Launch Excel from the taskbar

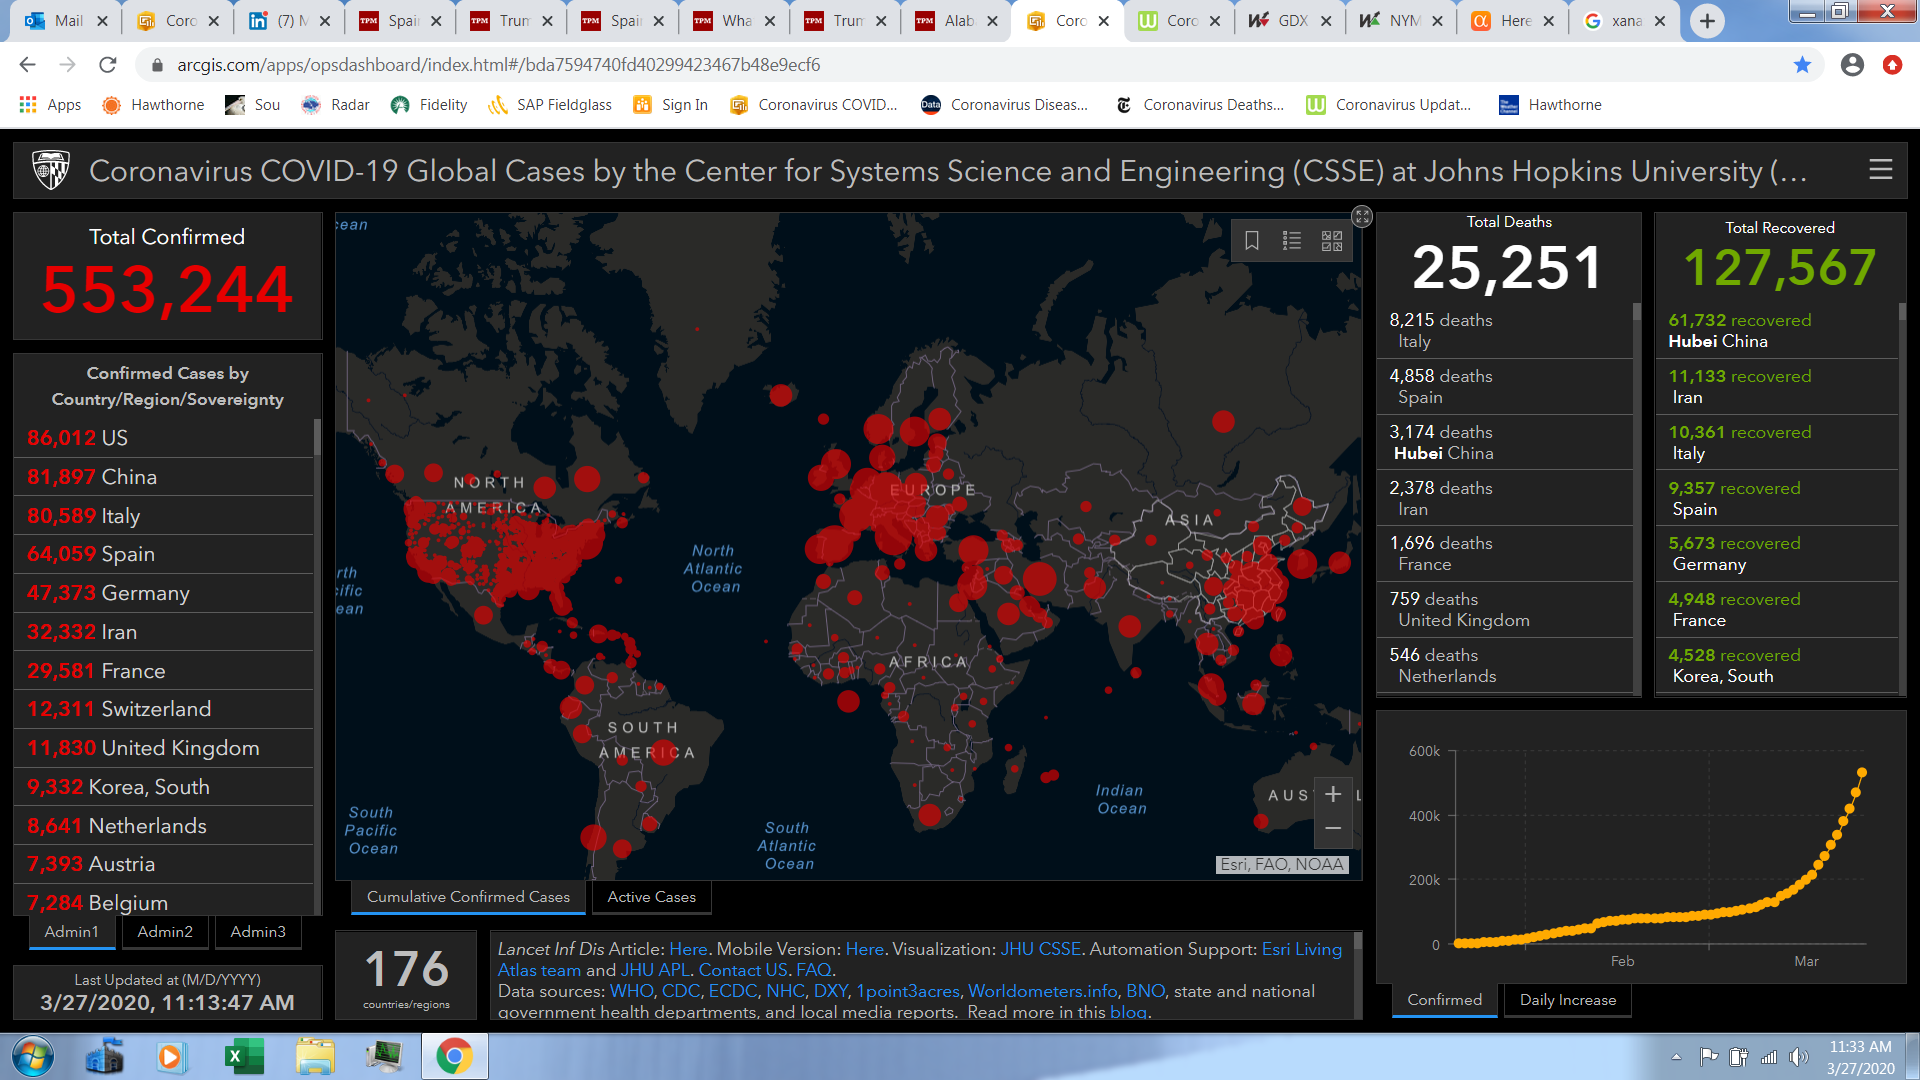(x=243, y=1057)
